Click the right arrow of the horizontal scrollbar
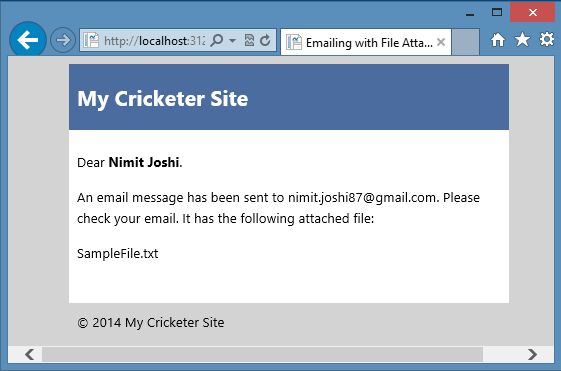Image resolution: width=561 pixels, height=371 pixels. tap(532, 354)
